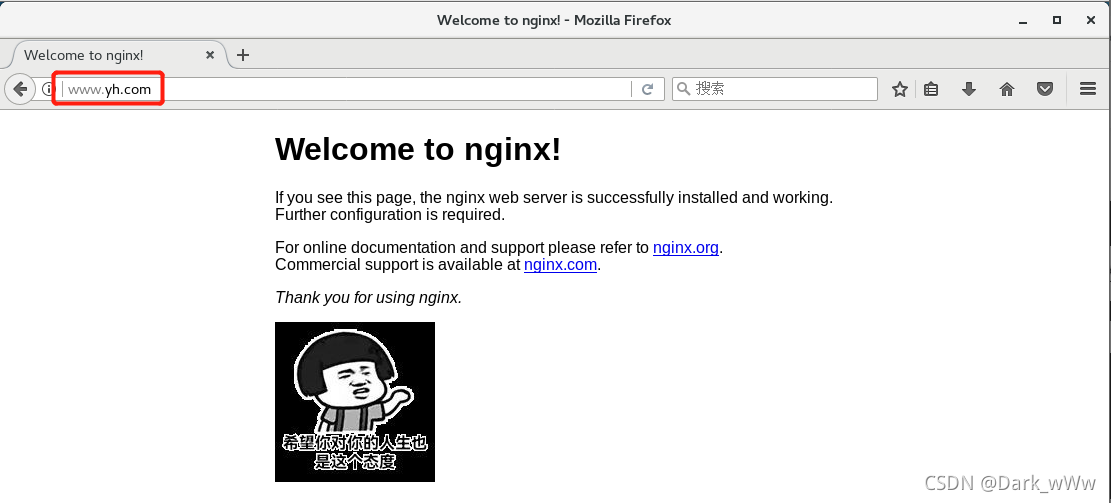Maximize the Firefox window
The image size is (1111, 503).
[x=1056, y=21]
